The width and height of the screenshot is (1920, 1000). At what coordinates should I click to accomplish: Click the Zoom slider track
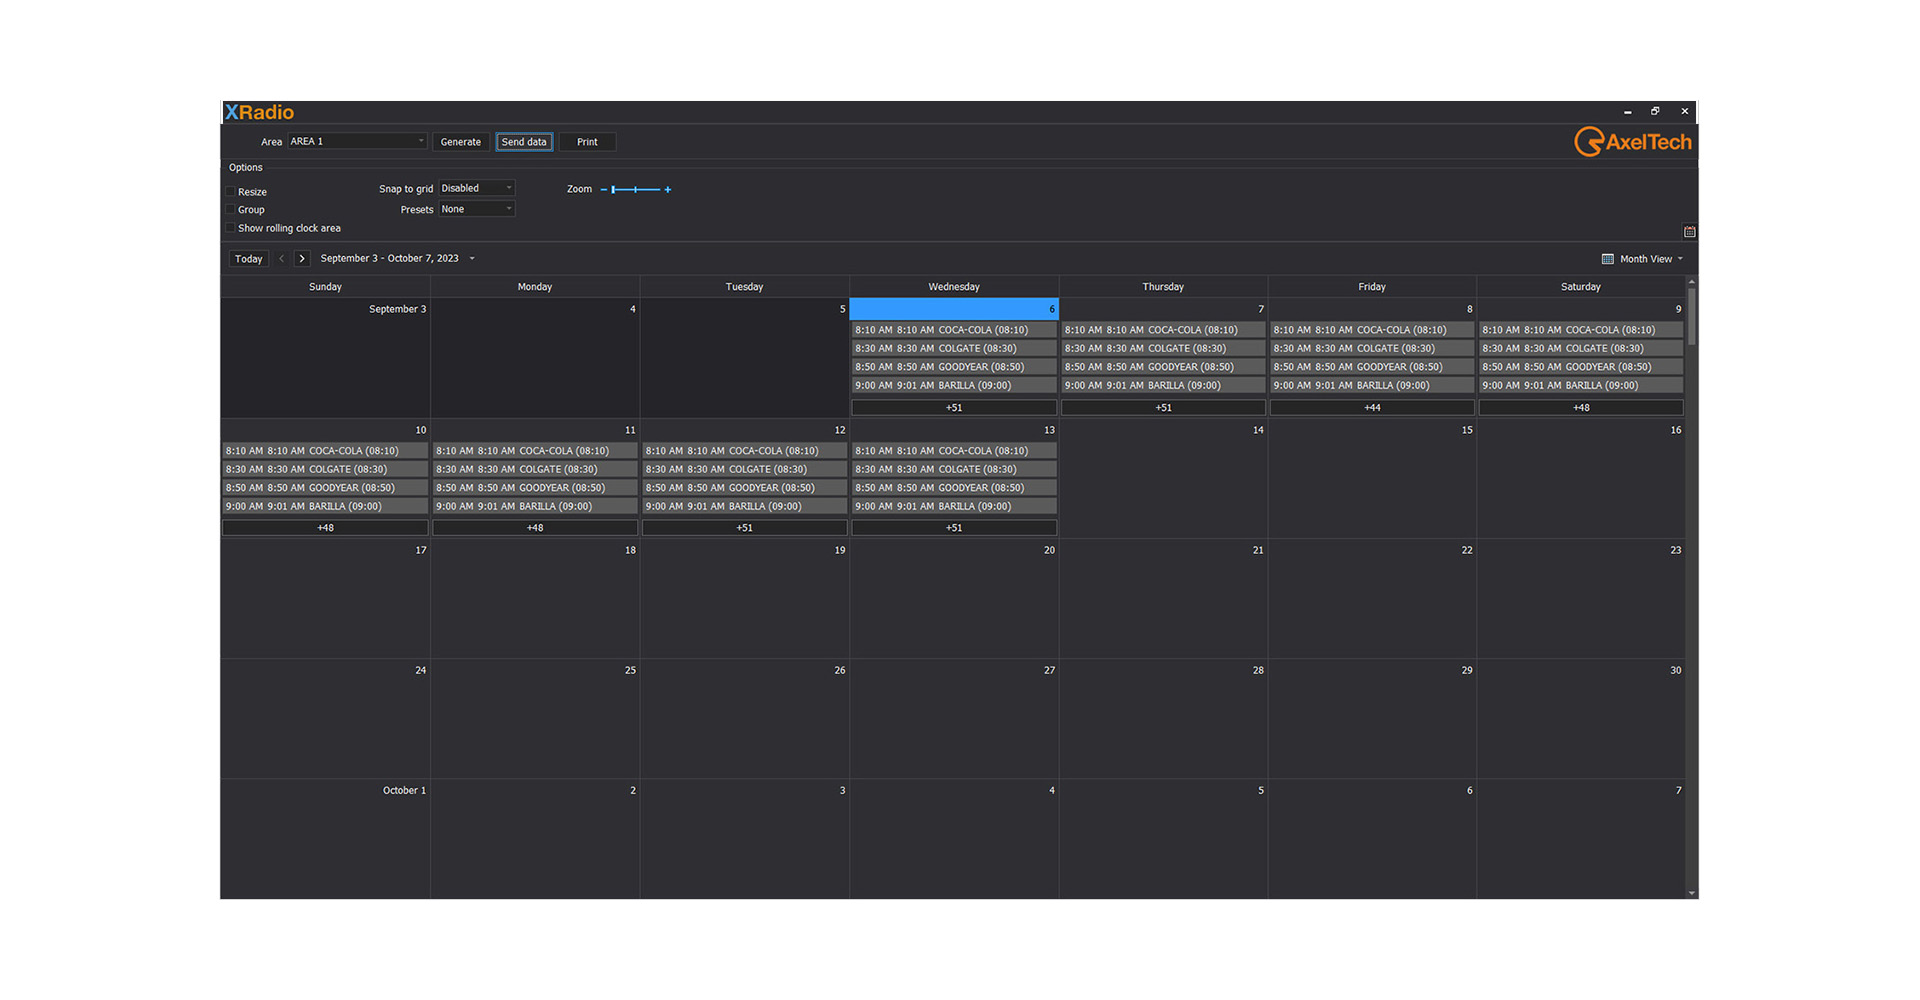pos(636,190)
